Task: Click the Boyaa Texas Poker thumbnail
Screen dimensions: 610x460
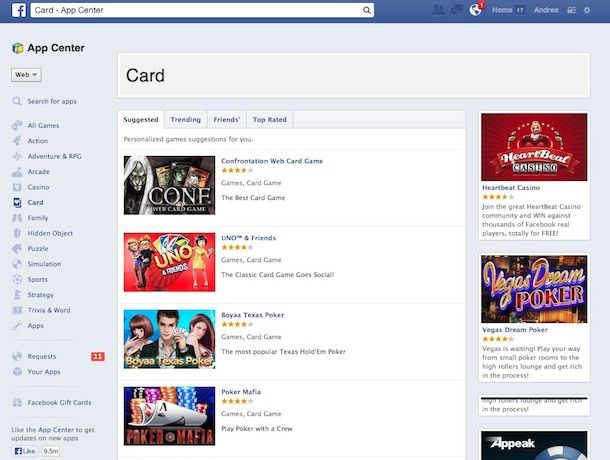Action: [169, 339]
